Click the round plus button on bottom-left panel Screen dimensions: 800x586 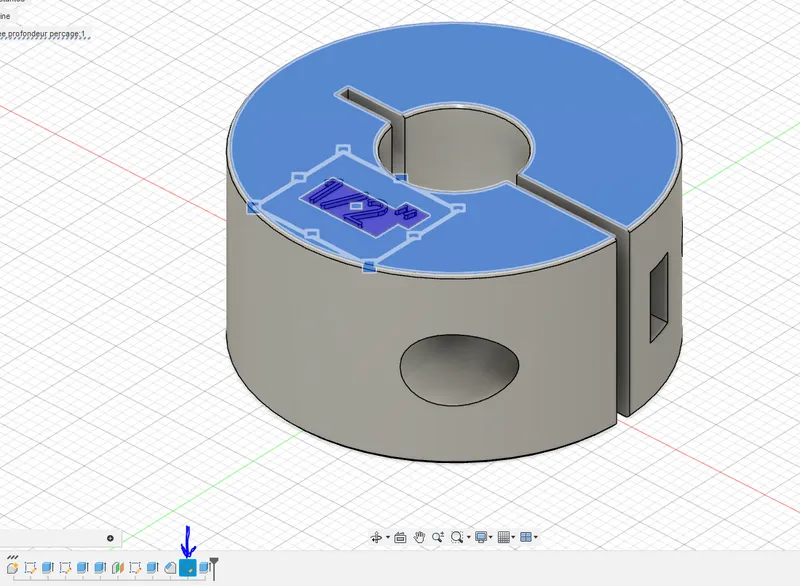110,538
